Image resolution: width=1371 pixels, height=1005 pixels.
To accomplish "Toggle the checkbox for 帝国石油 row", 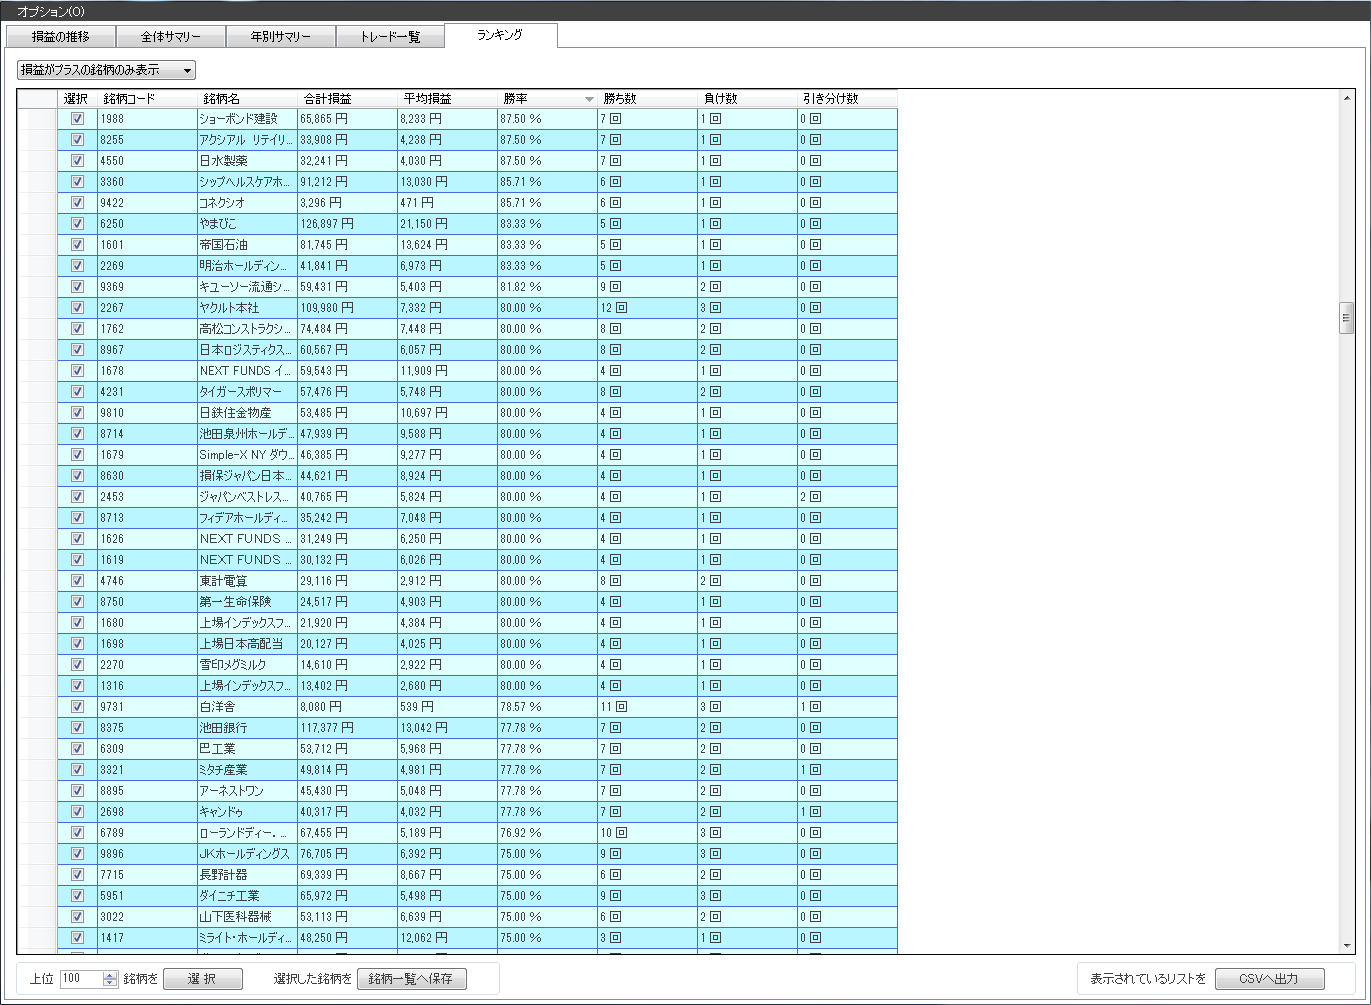I will (77, 245).
